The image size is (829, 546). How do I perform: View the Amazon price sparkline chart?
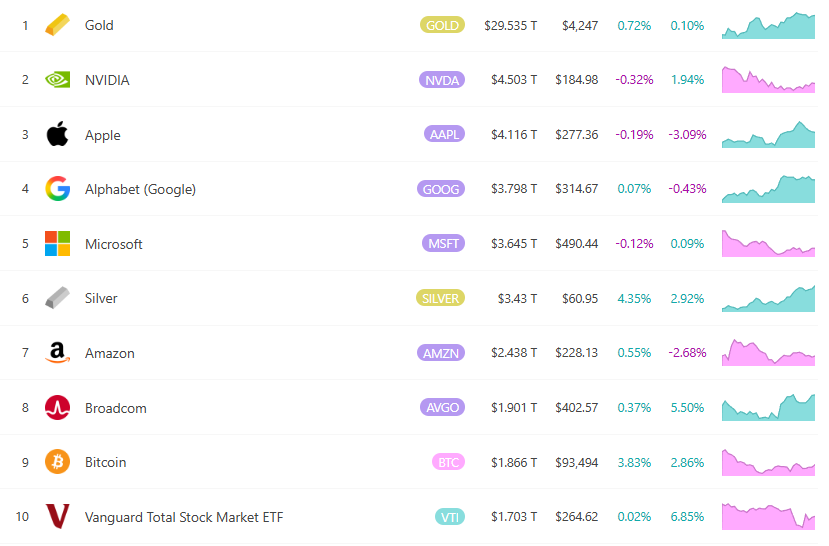[768, 353]
